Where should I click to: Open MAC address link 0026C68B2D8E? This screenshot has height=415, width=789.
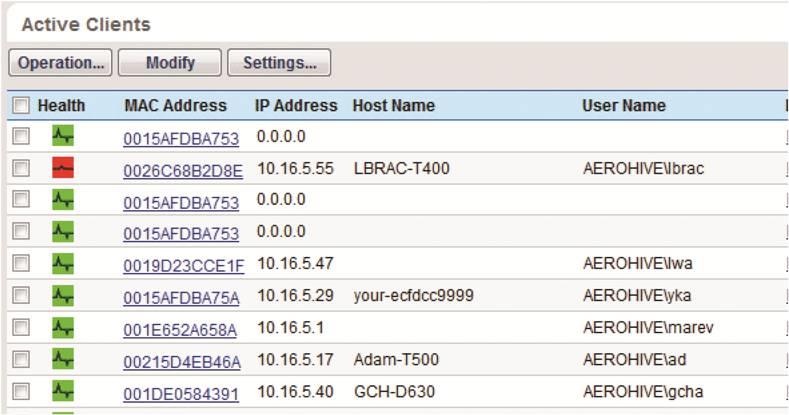click(x=183, y=171)
